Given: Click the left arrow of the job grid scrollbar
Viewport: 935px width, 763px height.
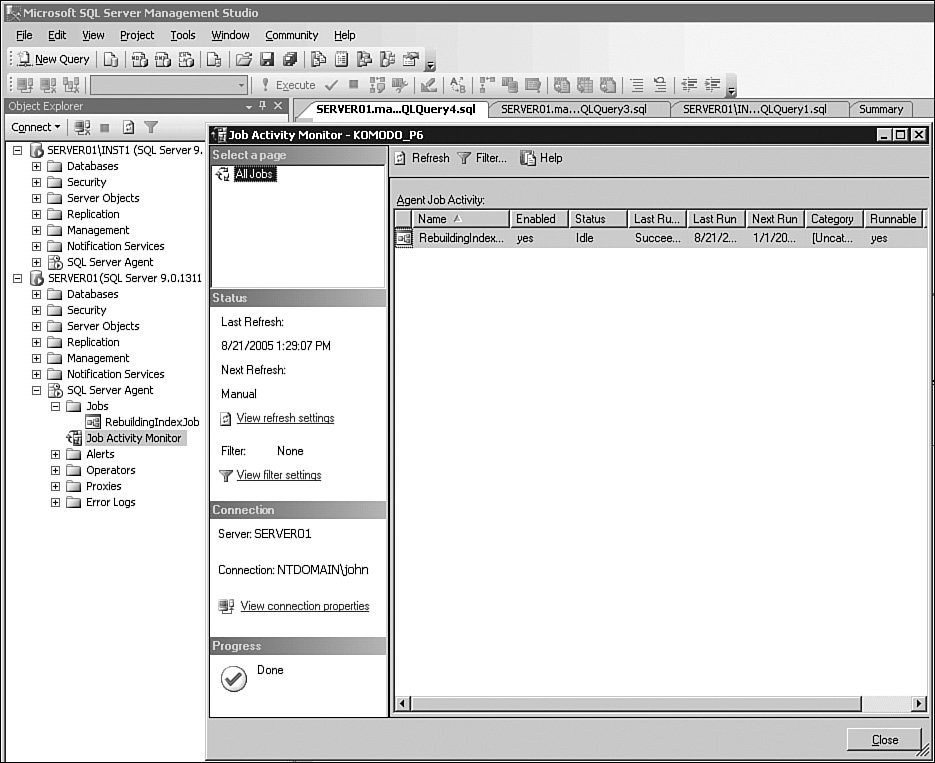Looking at the screenshot, I should [x=402, y=704].
